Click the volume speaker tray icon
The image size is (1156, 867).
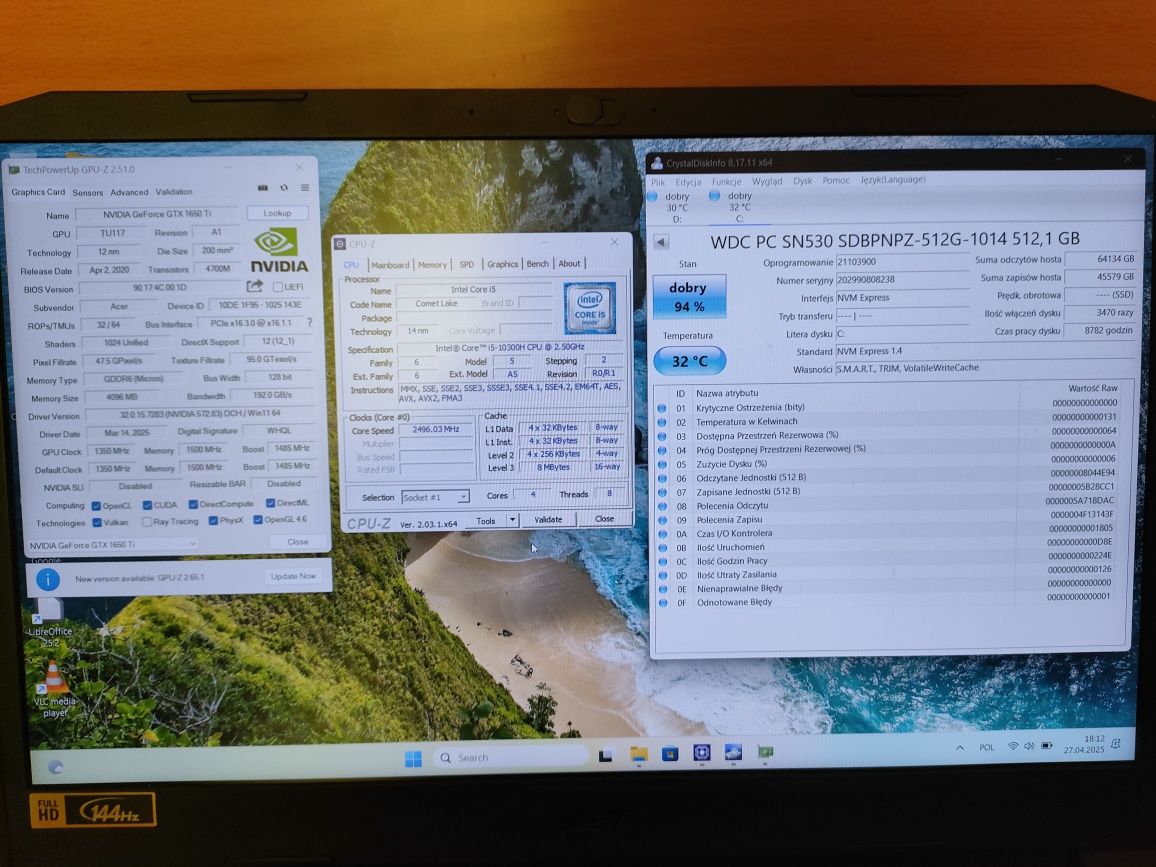click(x=1029, y=746)
